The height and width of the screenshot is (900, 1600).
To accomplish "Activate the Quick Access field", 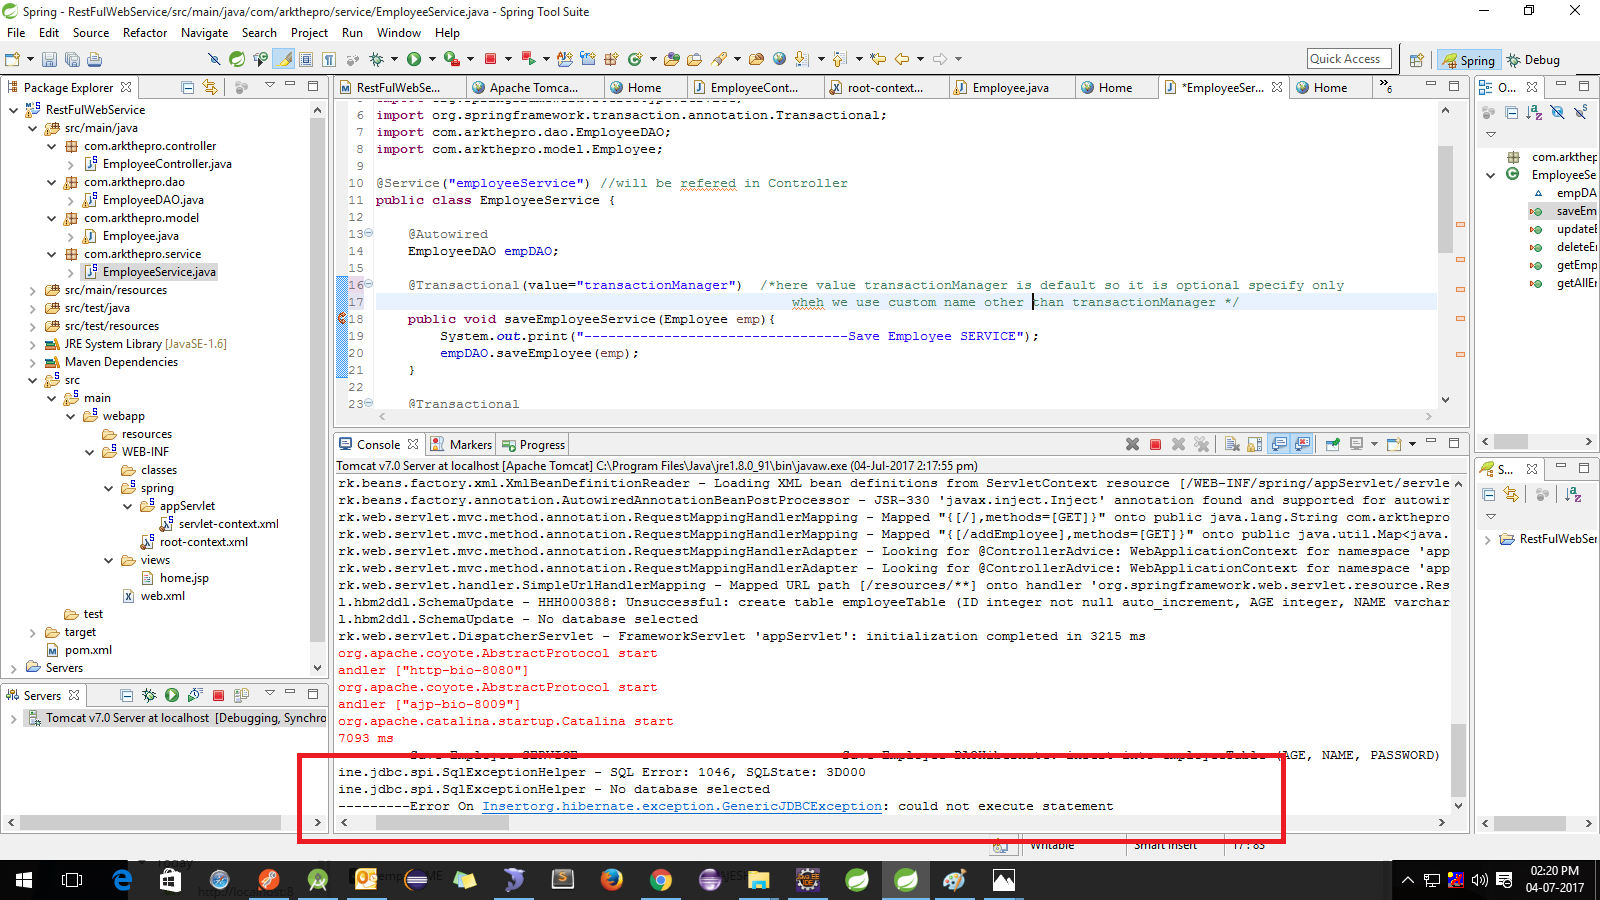I will [x=1348, y=58].
